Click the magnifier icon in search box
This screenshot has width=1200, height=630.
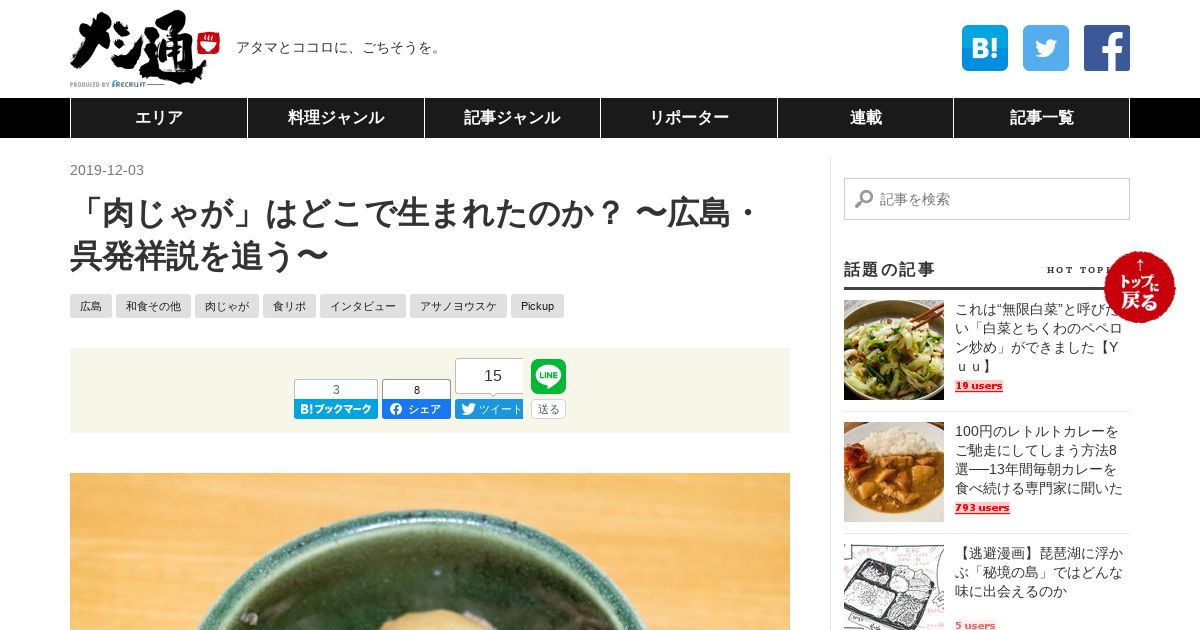coord(864,199)
